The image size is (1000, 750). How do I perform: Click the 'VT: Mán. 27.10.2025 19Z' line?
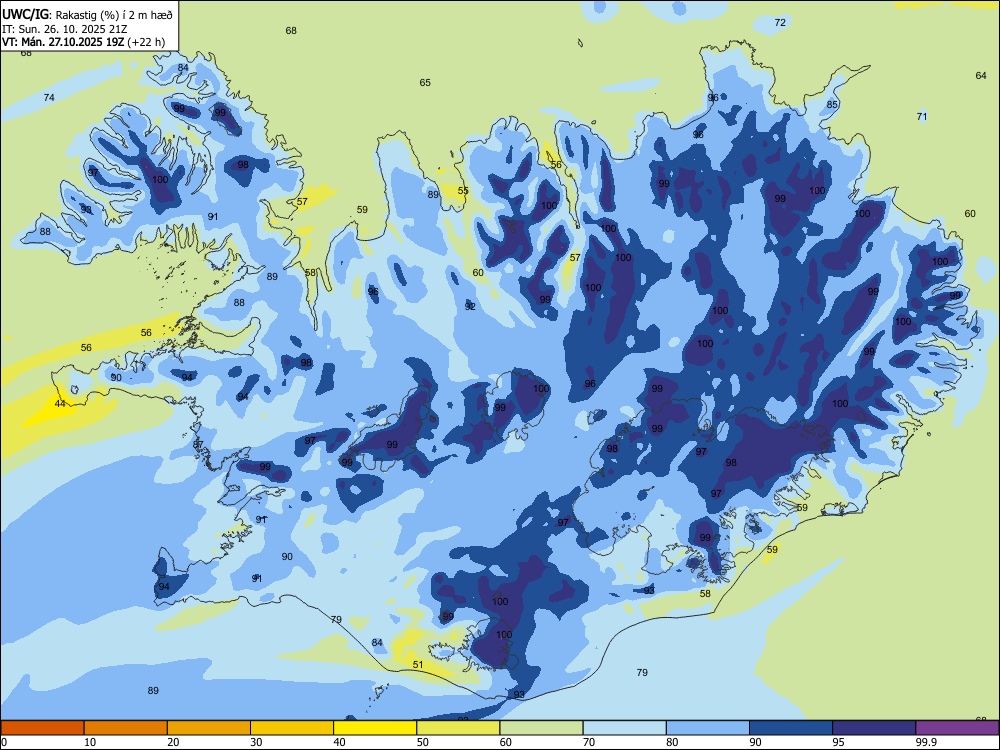point(64,42)
